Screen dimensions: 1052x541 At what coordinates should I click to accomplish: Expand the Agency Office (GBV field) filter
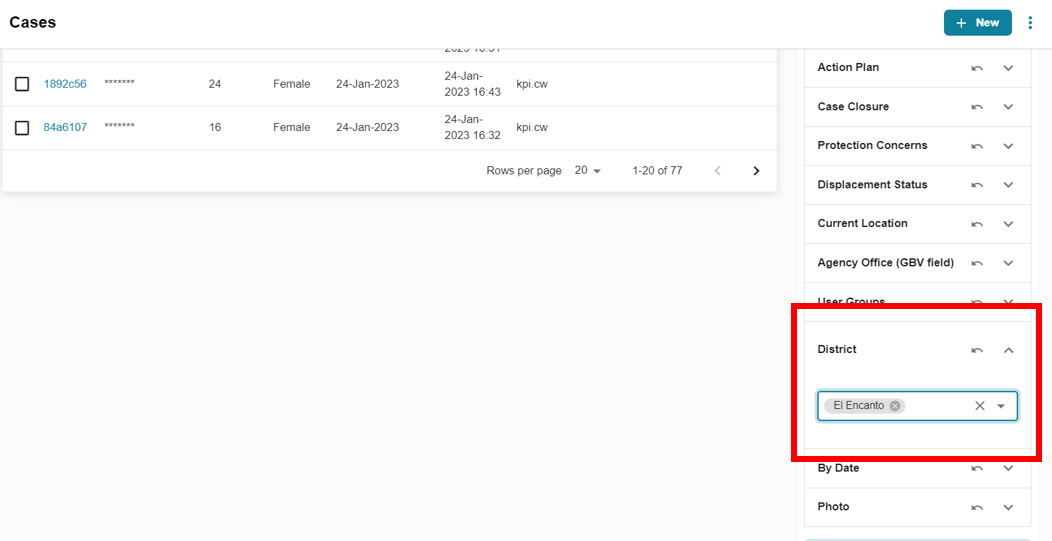pyautogui.click(x=1008, y=263)
